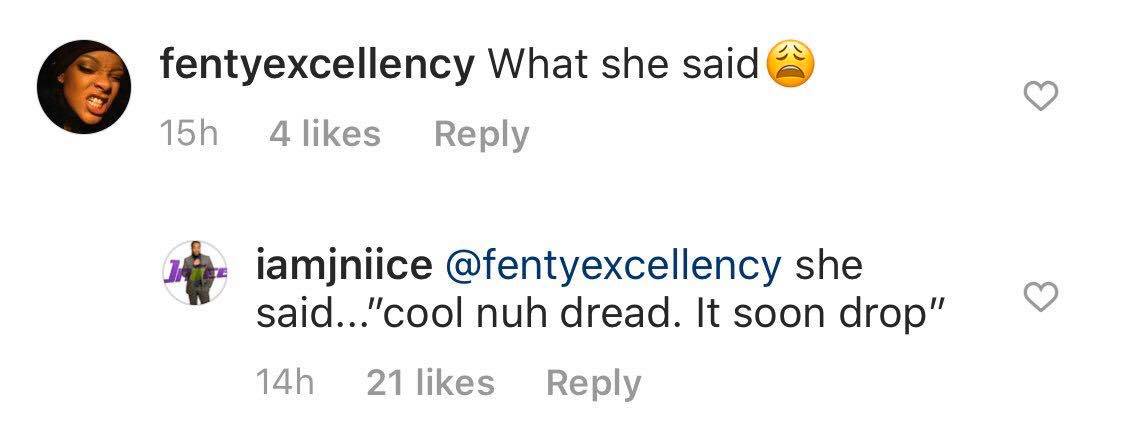Click the 15h timestamp

[189, 134]
